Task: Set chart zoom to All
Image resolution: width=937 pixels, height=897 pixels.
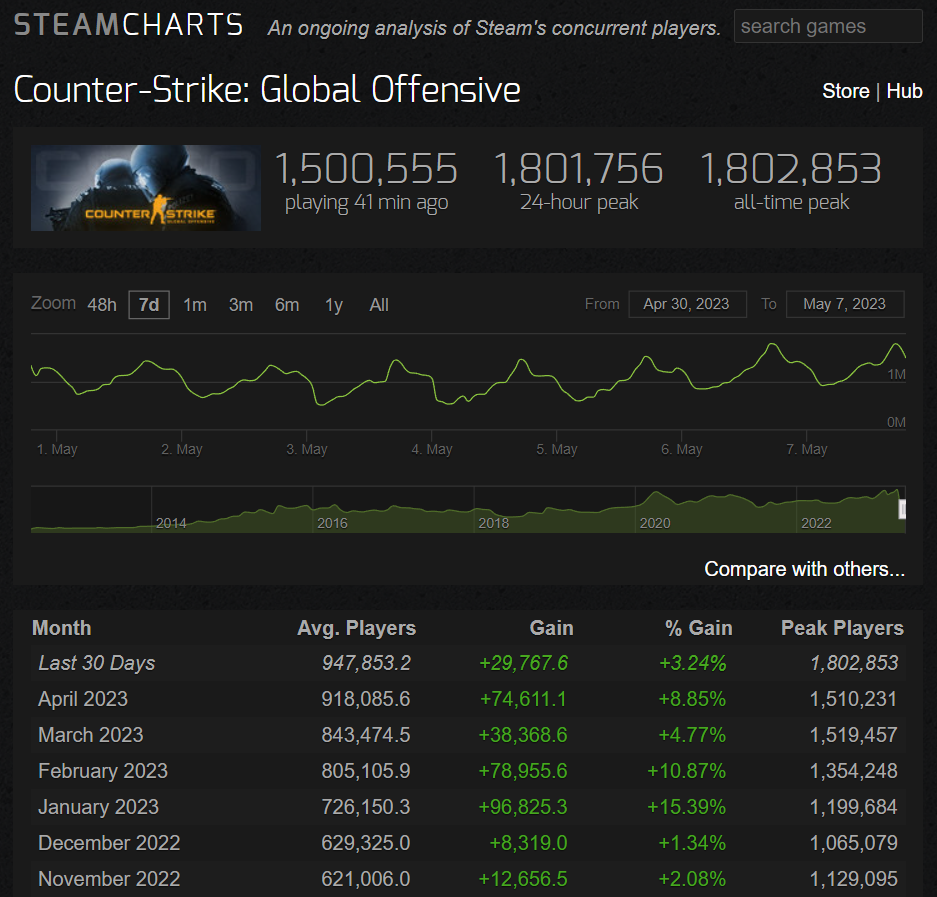Action: click(379, 305)
